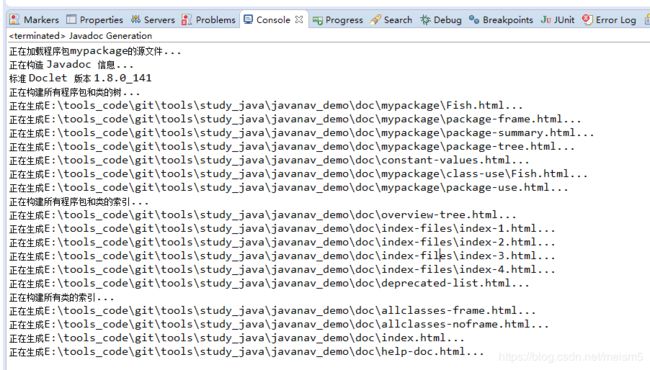Switch to the Error Log tab
This screenshot has height=370, width=650.
point(609,20)
